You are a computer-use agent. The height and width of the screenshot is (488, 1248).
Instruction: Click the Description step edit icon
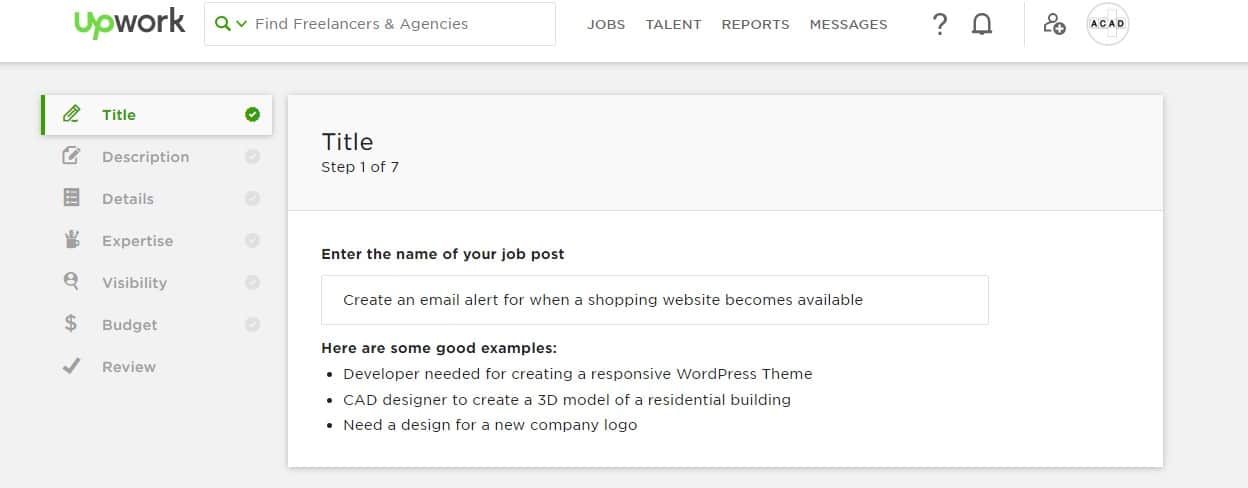click(x=71, y=156)
